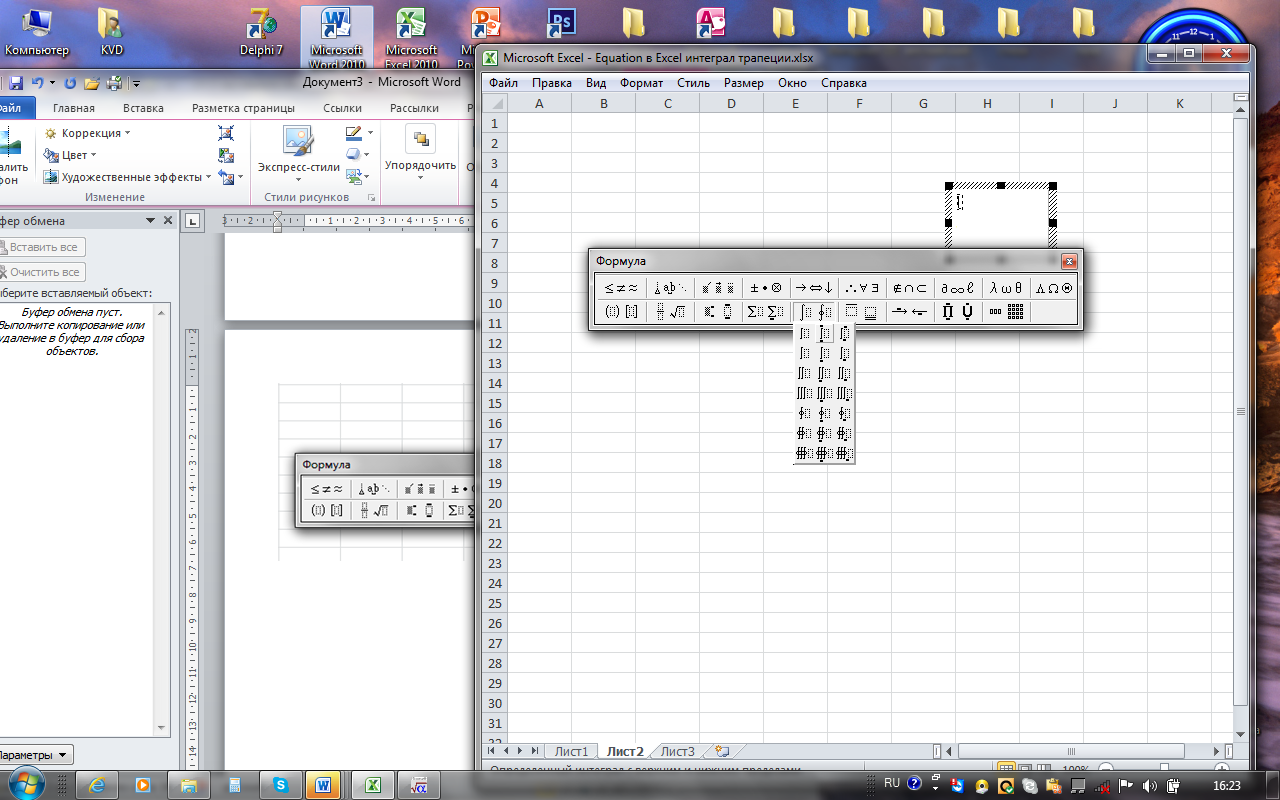Viewport: 1280px width, 800px height.
Task: Open logical symbols (∴∀∃) palette in Excel Формула toolbar
Action: click(862, 288)
